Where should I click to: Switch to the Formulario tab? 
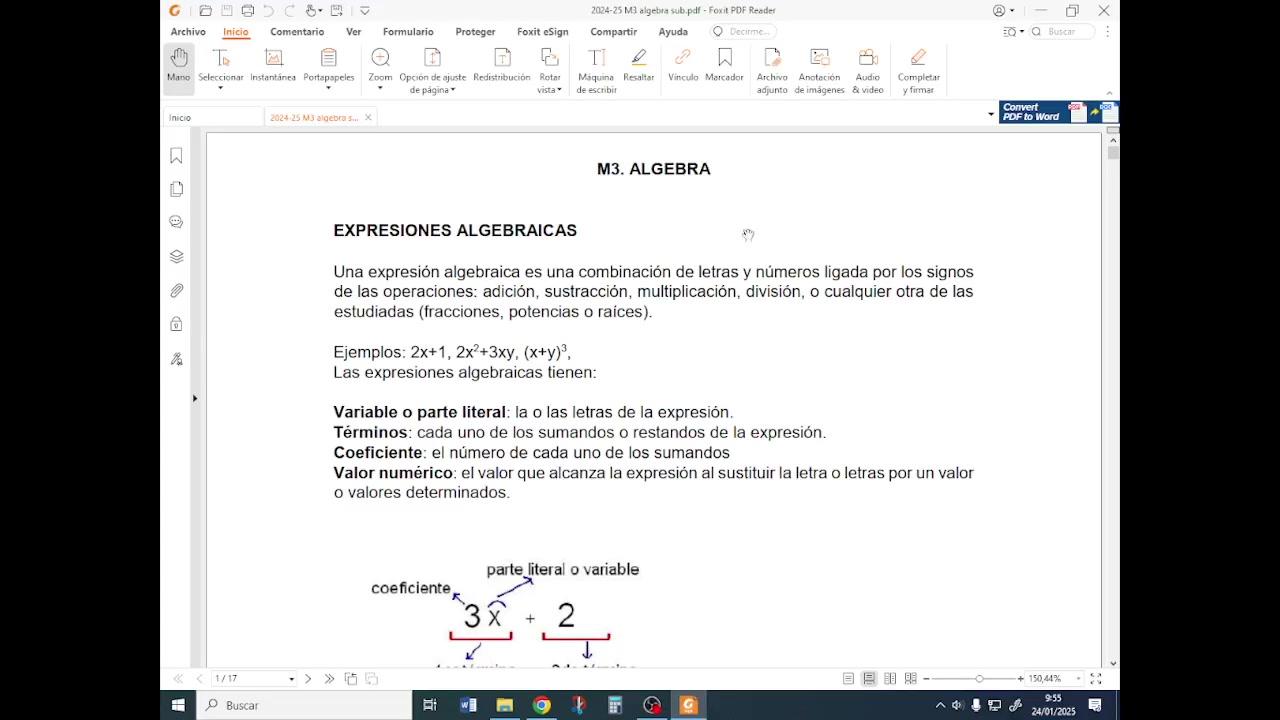(x=408, y=32)
